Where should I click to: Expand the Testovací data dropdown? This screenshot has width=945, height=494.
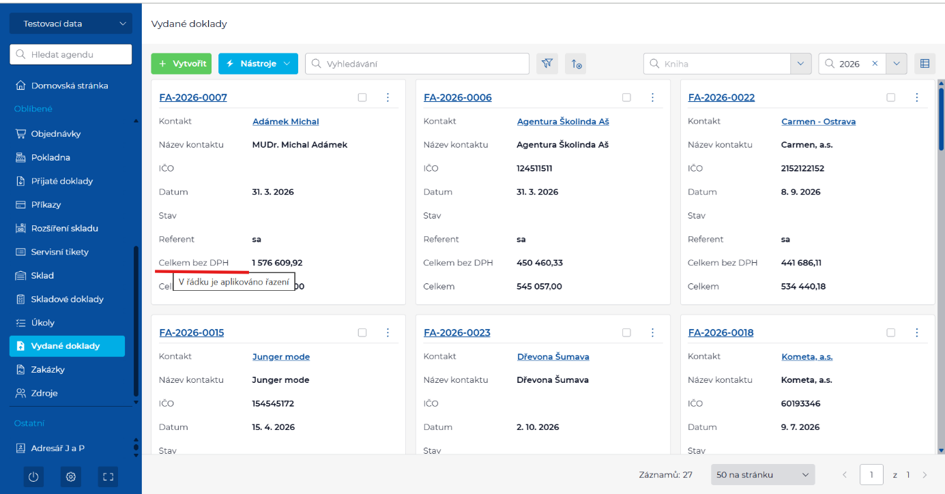point(71,23)
